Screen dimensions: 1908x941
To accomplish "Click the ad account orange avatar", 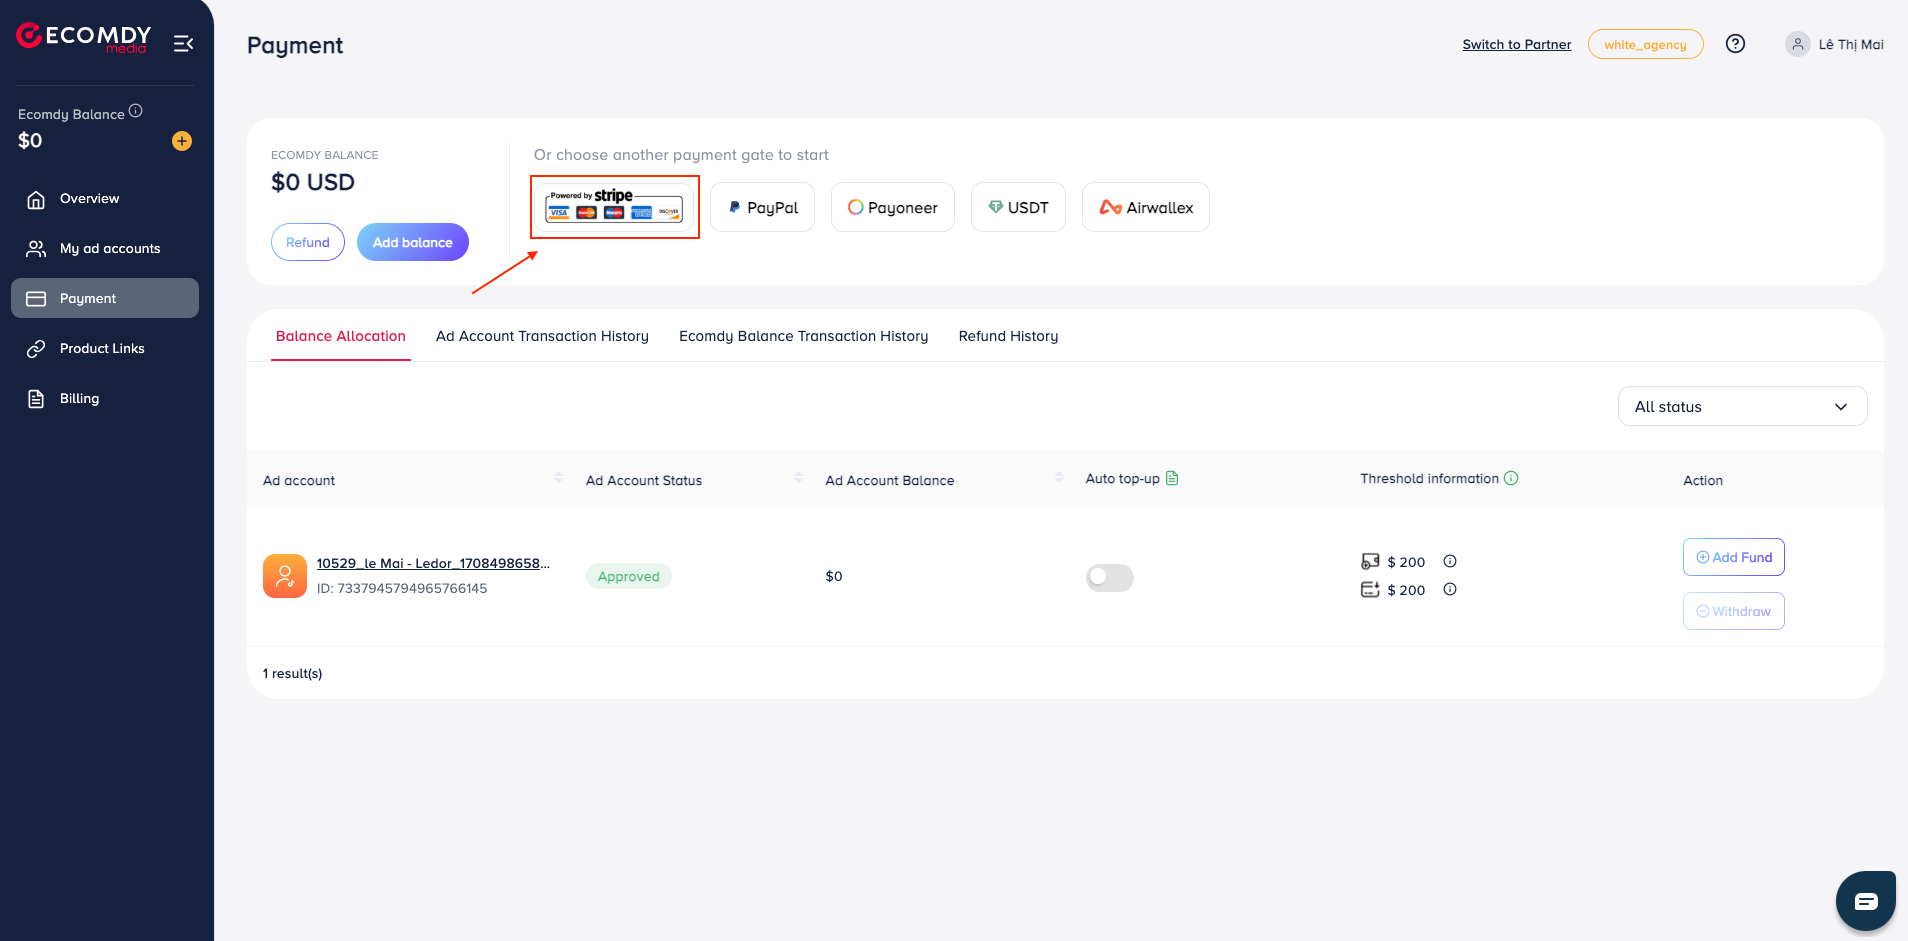I will (x=285, y=576).
